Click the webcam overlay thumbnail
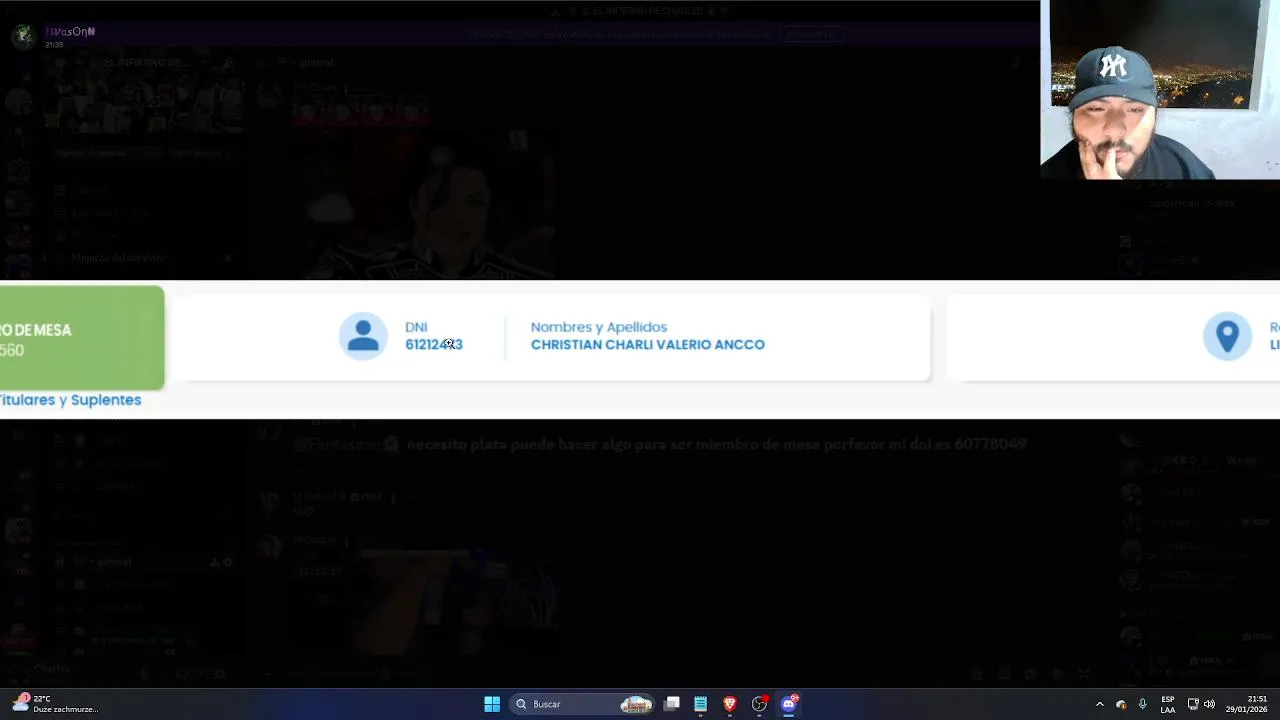The height and width of the screenshot is (720, 1280). (1160, 90)
